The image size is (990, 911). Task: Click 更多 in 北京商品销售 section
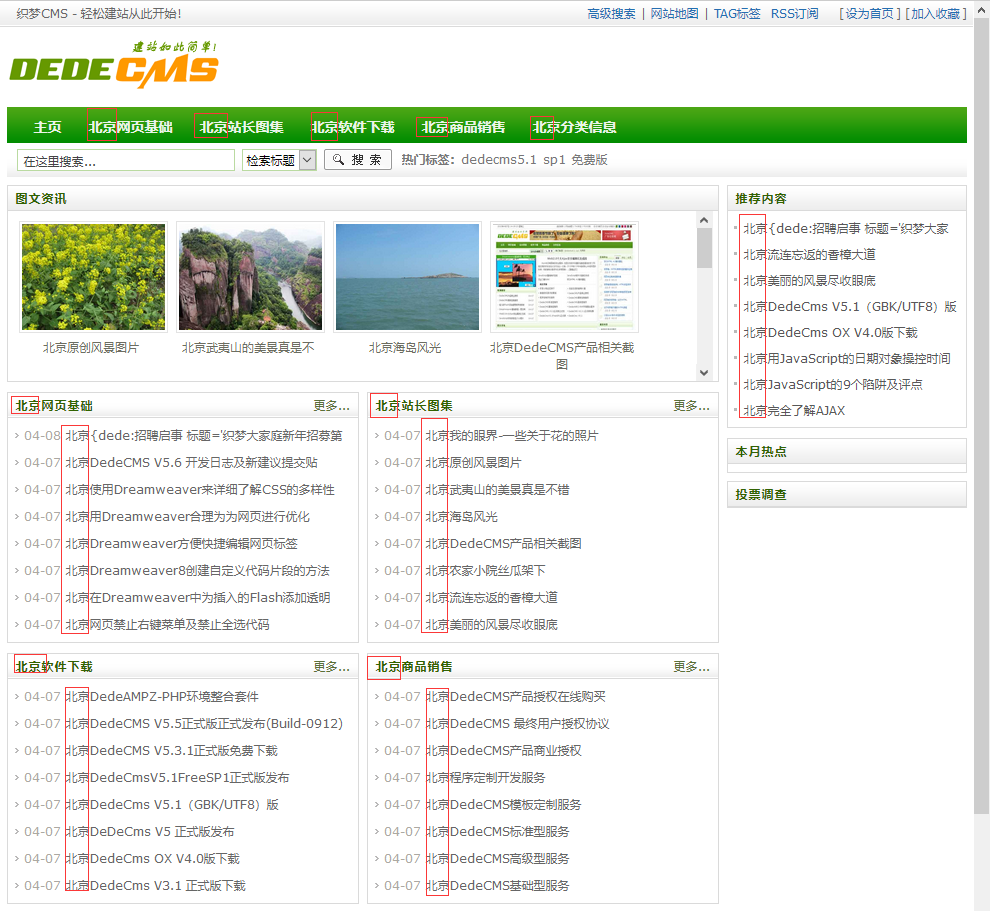tap(691, 667)
